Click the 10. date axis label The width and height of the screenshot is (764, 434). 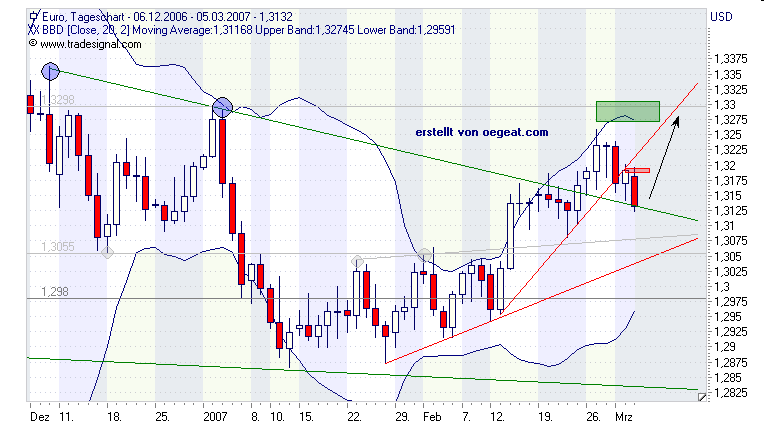coord(277,417)
